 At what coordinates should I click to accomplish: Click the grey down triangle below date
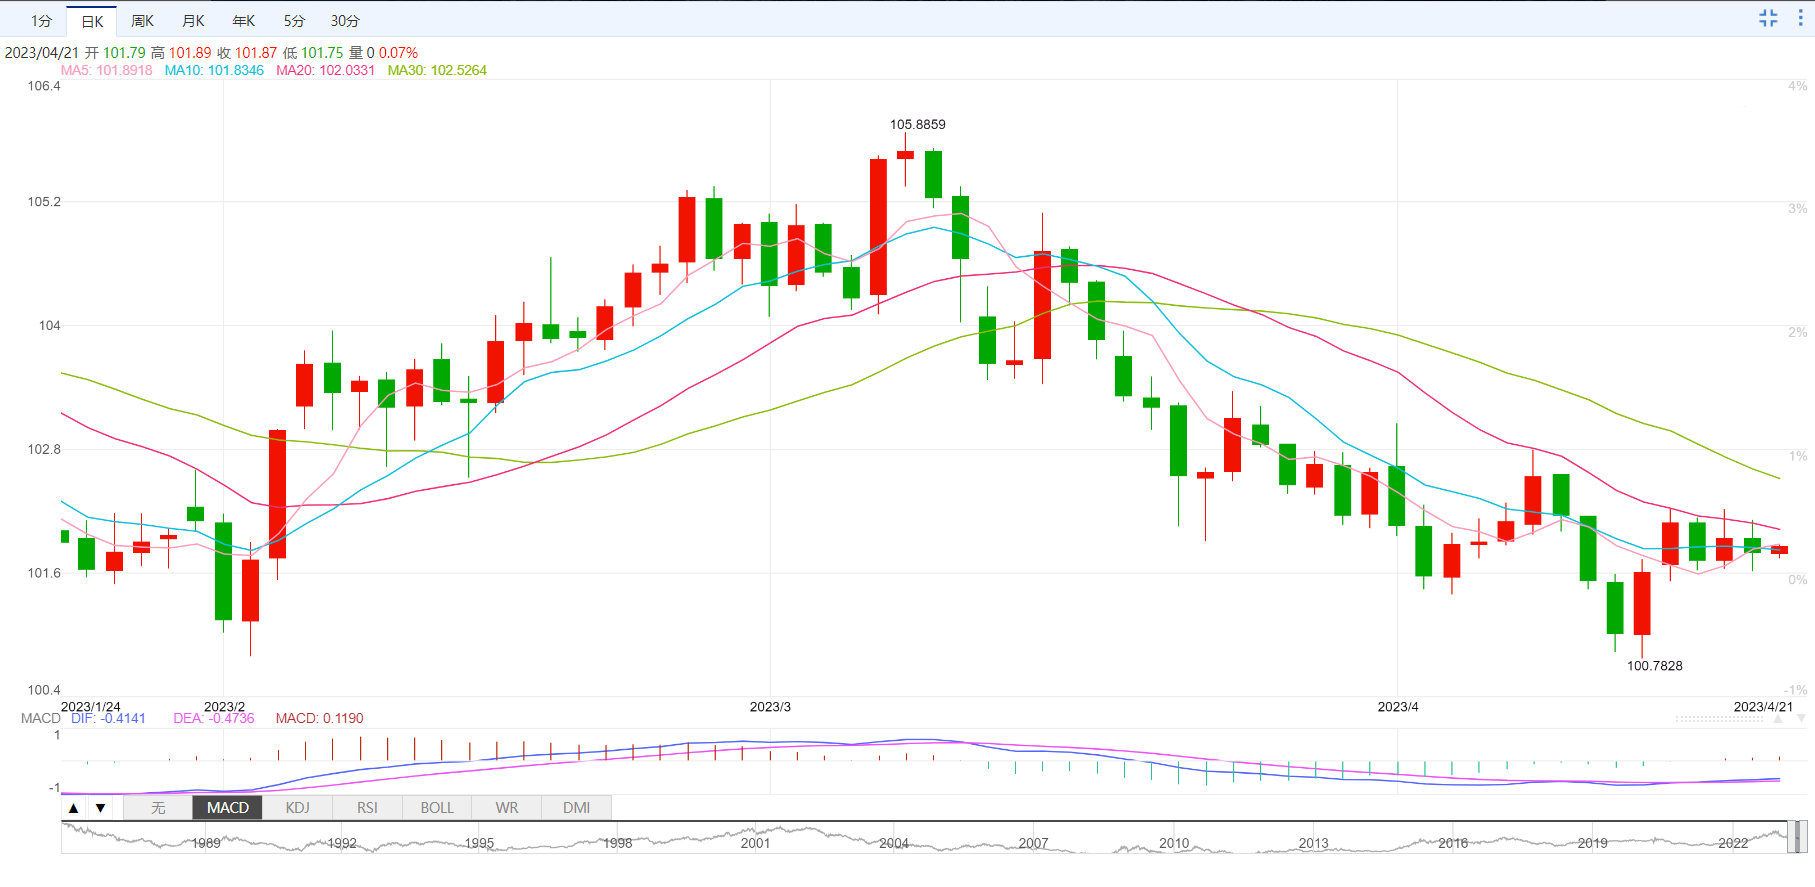1801,718
